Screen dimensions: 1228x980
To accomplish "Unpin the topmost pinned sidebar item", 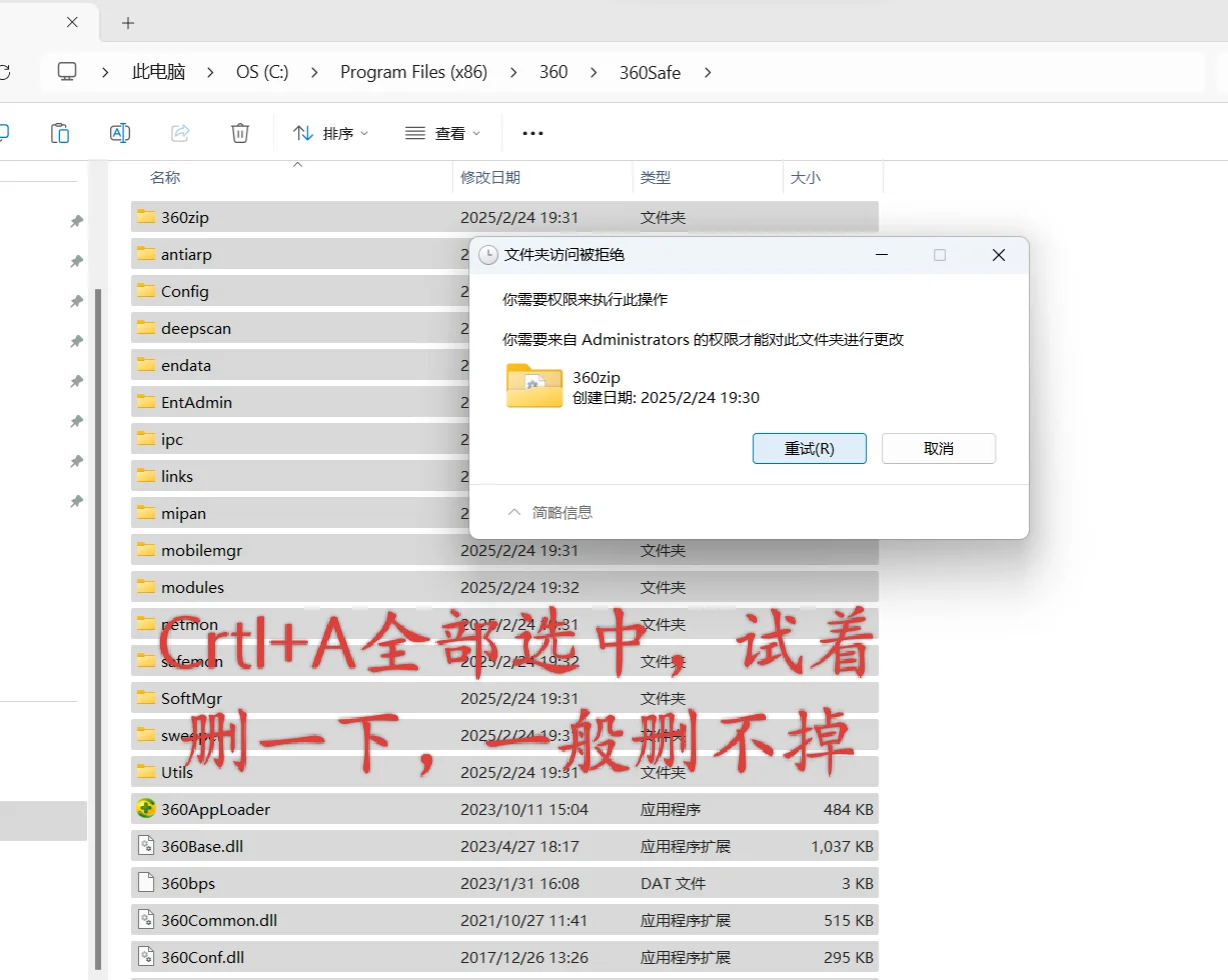I will [77, 221].
